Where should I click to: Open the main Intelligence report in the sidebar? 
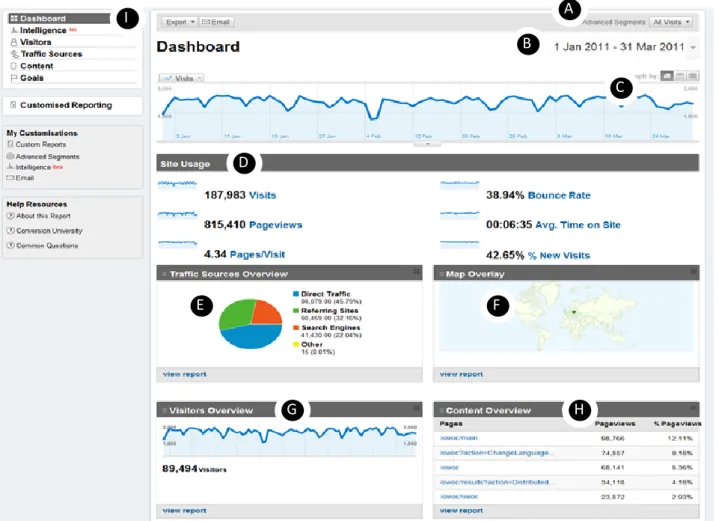point(43,30)
